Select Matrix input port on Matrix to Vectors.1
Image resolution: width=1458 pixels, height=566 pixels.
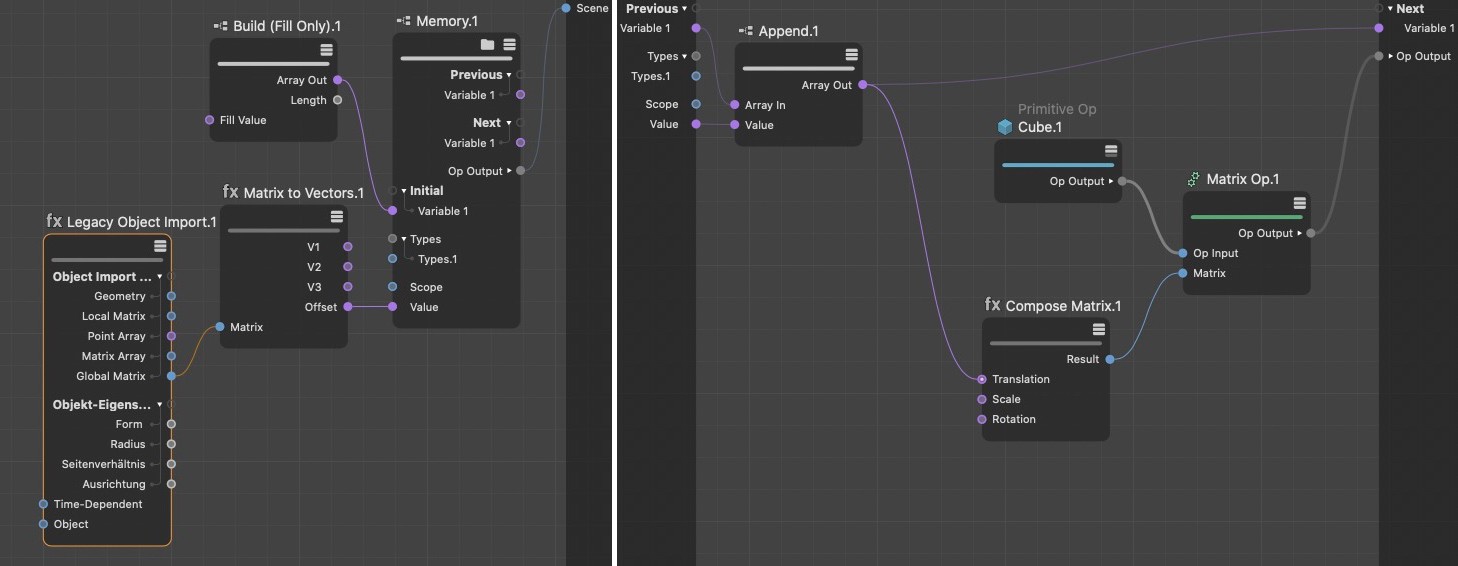220,327
